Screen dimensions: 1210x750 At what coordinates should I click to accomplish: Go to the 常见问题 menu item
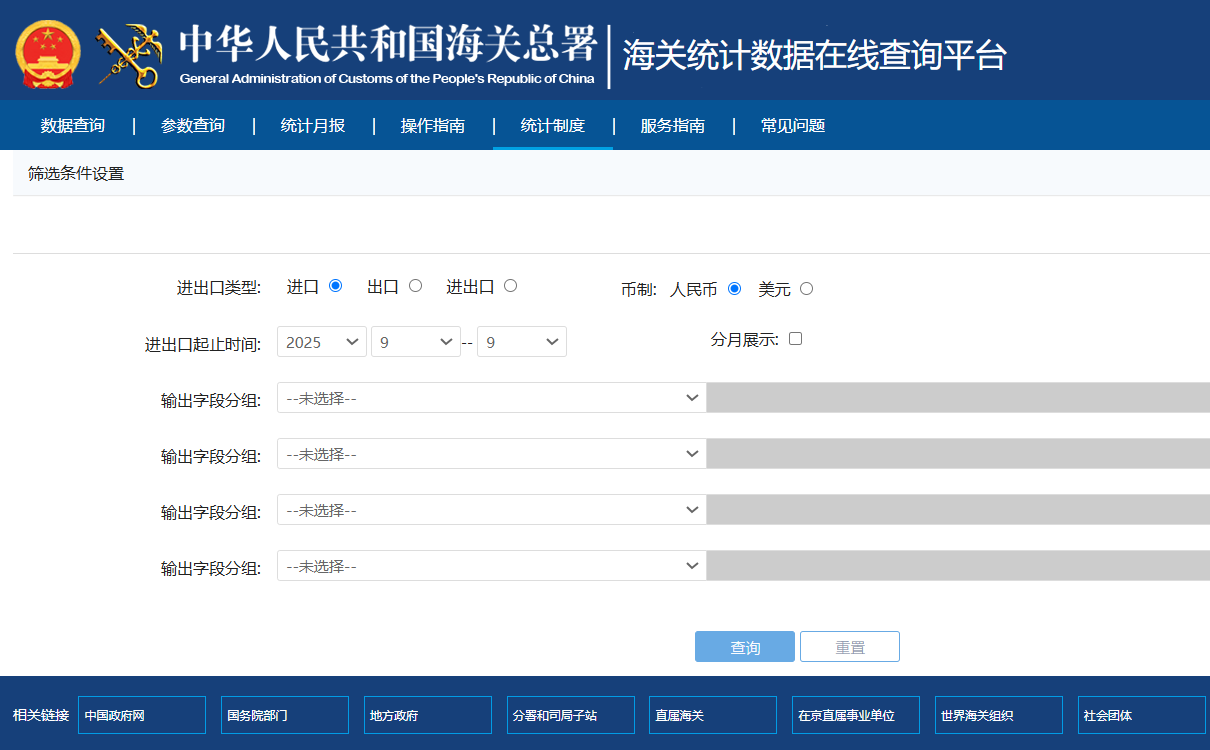point(792,126)
